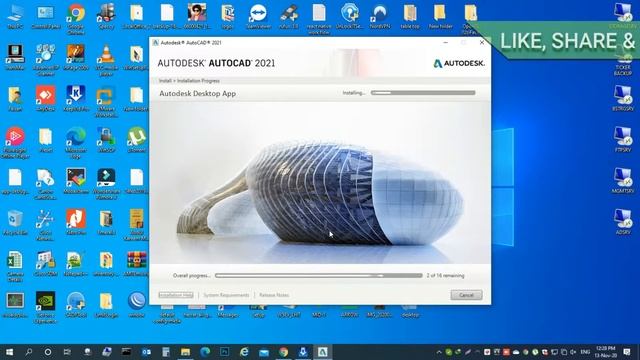Open the Wondershare Filmora desktop shortcut

point(106,184)
